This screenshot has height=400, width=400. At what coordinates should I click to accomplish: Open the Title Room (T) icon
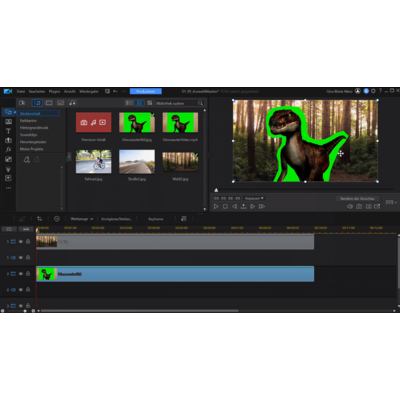tap(8, 131)
